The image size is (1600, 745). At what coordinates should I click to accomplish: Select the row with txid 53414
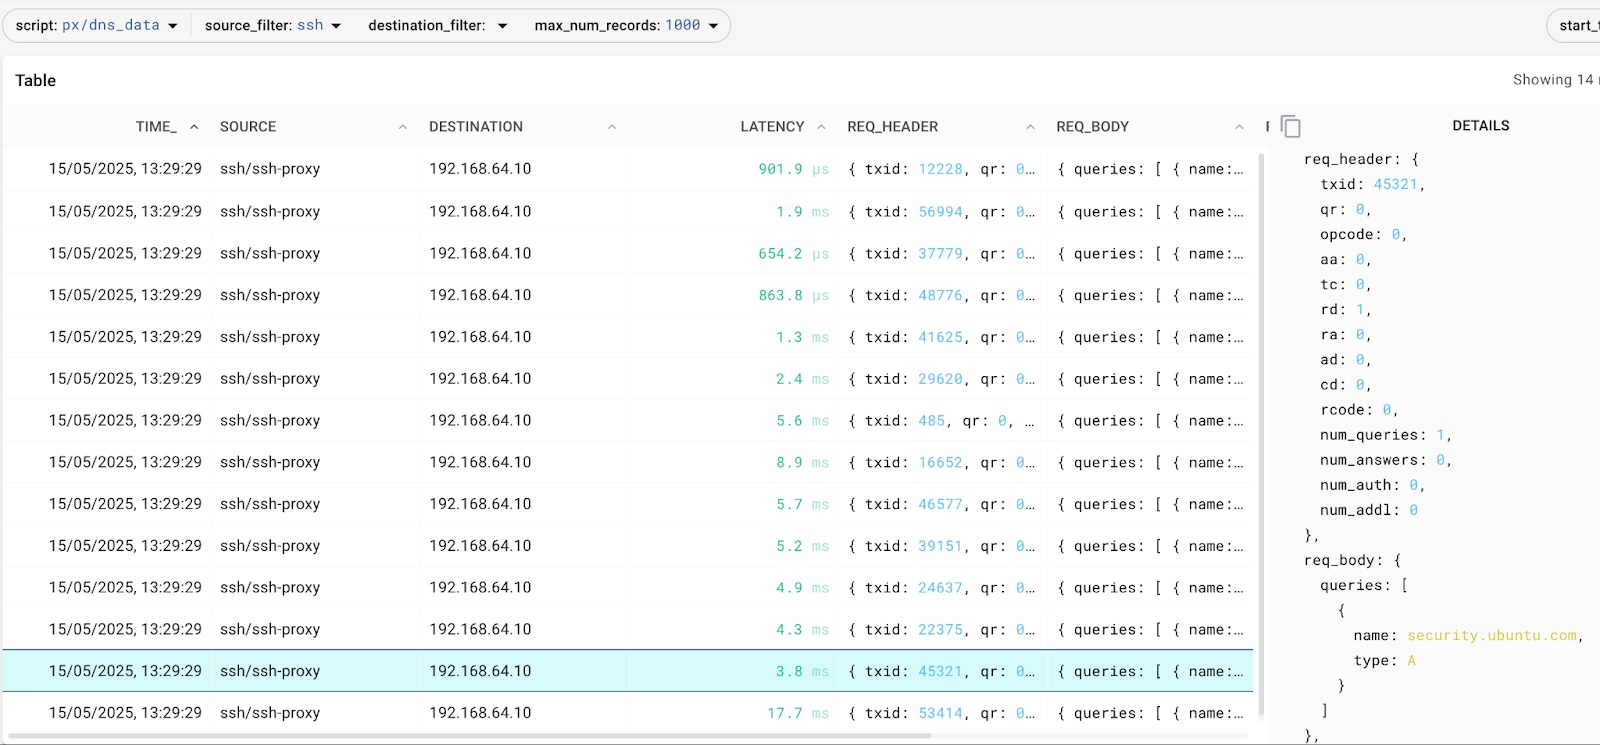[x=627, y=713]
